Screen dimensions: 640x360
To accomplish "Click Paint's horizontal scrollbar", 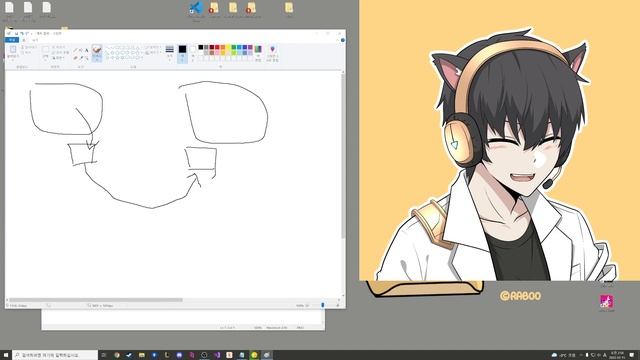I will coord(96,300).
